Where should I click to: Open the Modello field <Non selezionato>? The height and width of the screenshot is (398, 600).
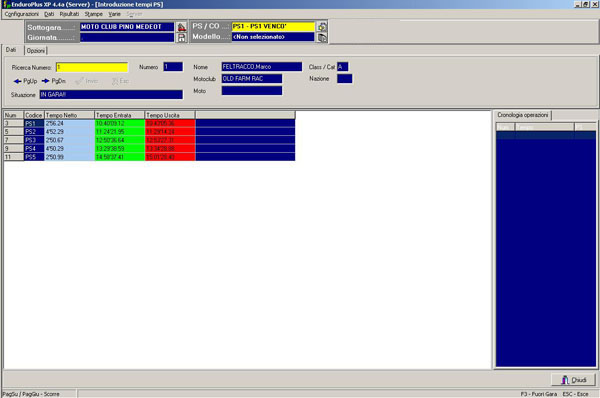click(273, 37)
